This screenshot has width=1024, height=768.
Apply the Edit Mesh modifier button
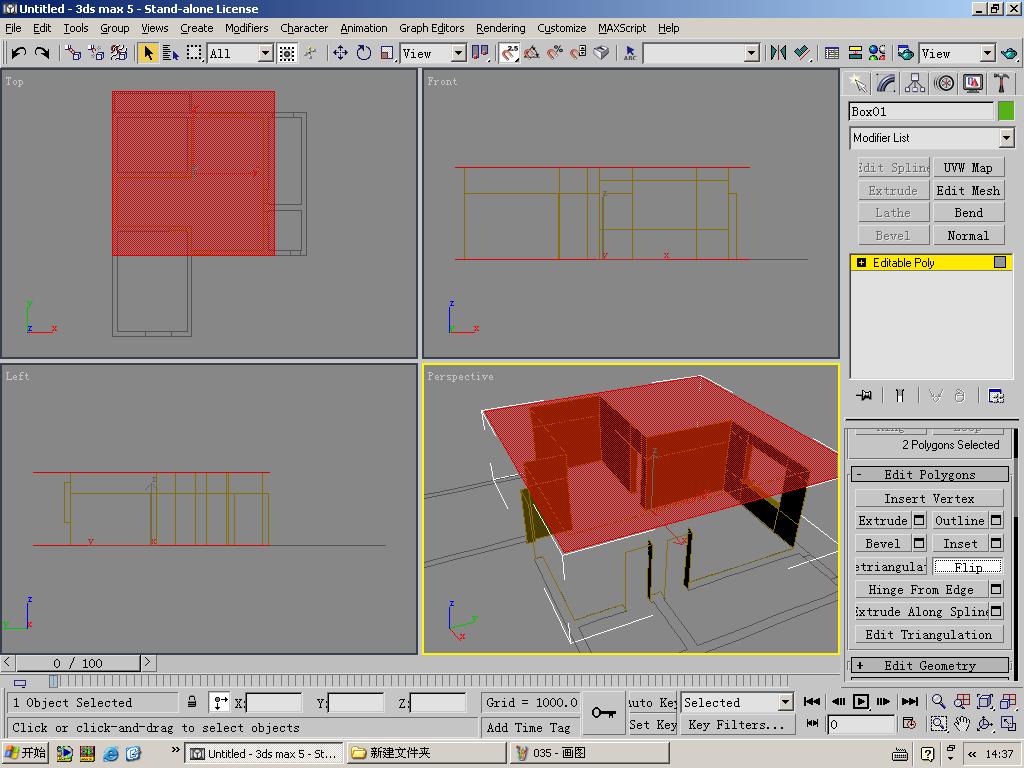pyautogui.click(x=968, y=191)
